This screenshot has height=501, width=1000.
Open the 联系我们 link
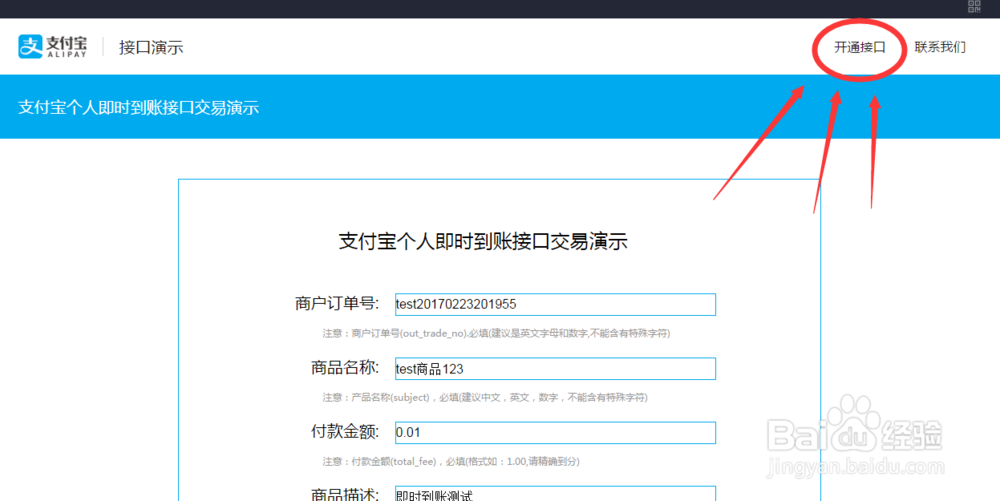click(940, 47)
